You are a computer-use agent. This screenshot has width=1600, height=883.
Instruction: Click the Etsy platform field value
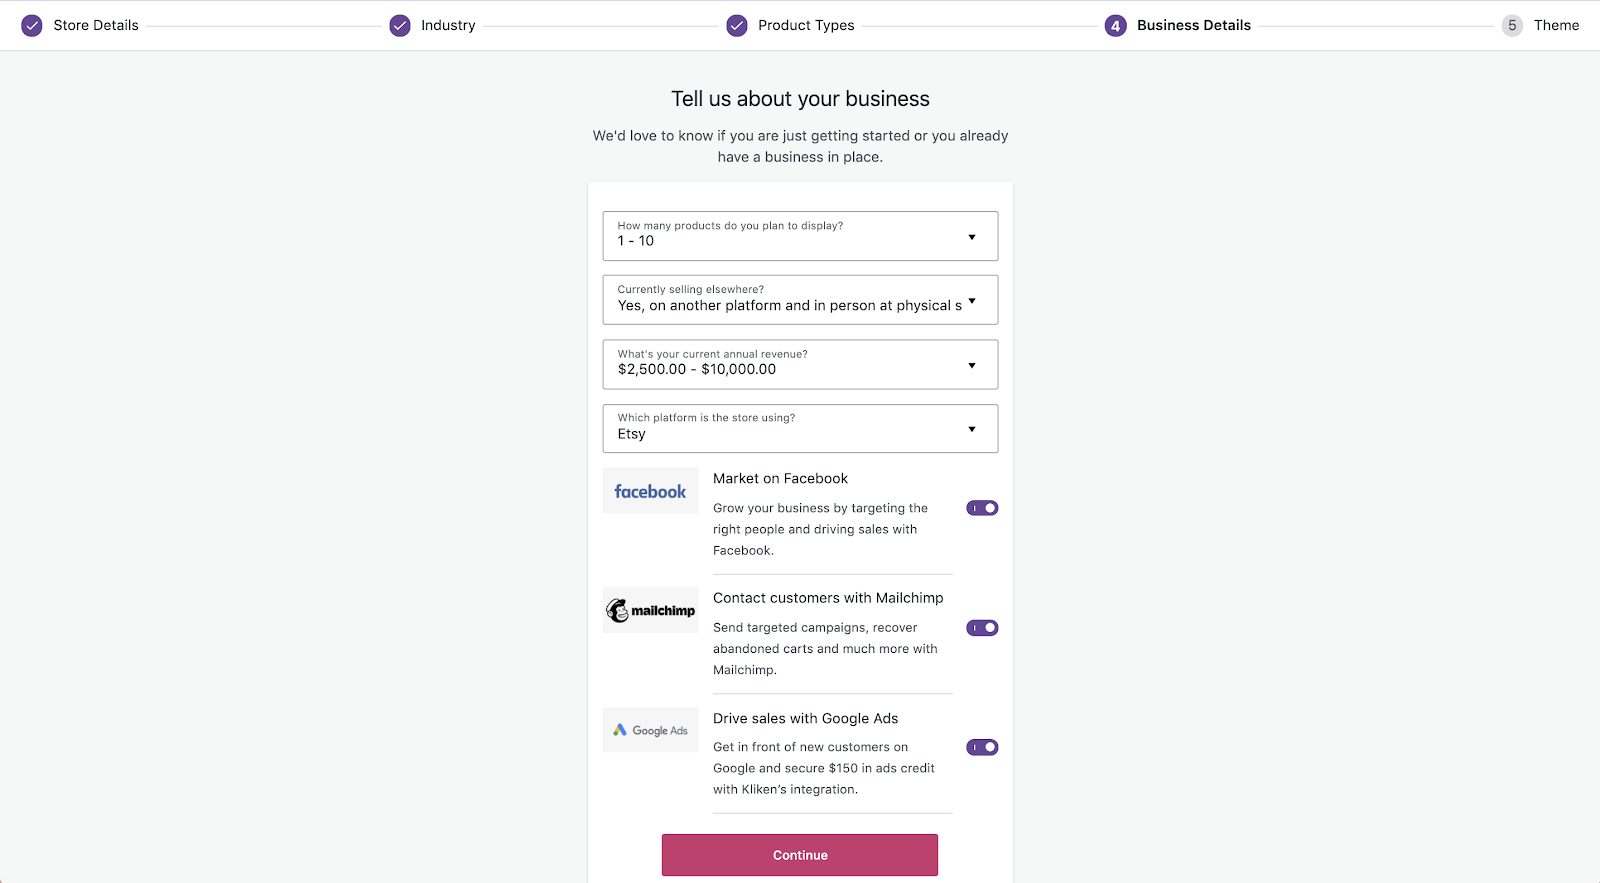point(632,433)
